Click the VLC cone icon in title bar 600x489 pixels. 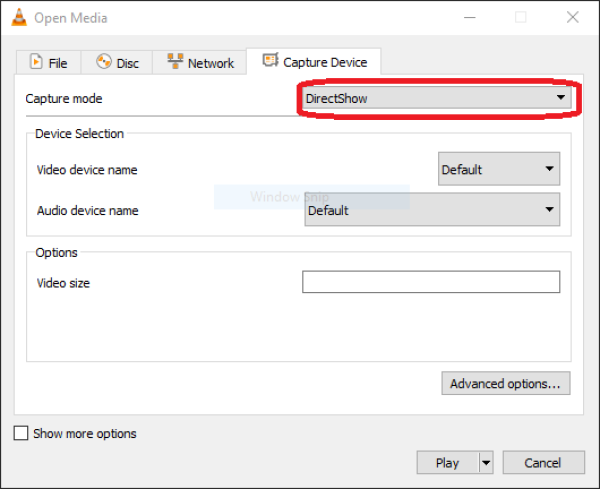[18, 18]
